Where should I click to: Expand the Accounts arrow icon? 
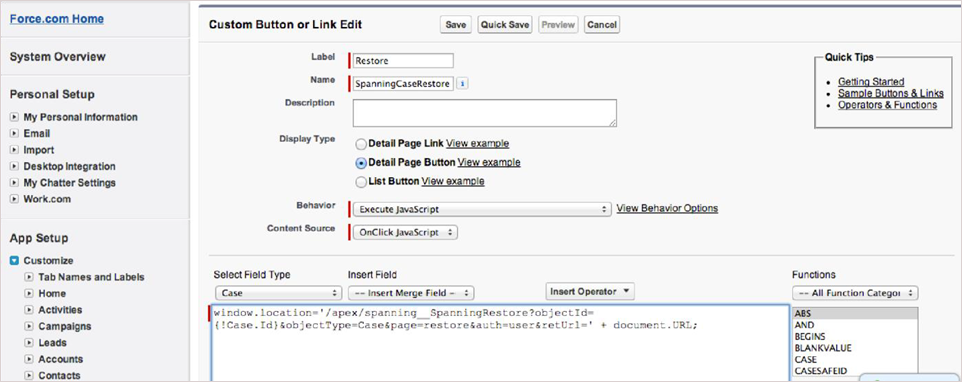[x=29, y=359]
